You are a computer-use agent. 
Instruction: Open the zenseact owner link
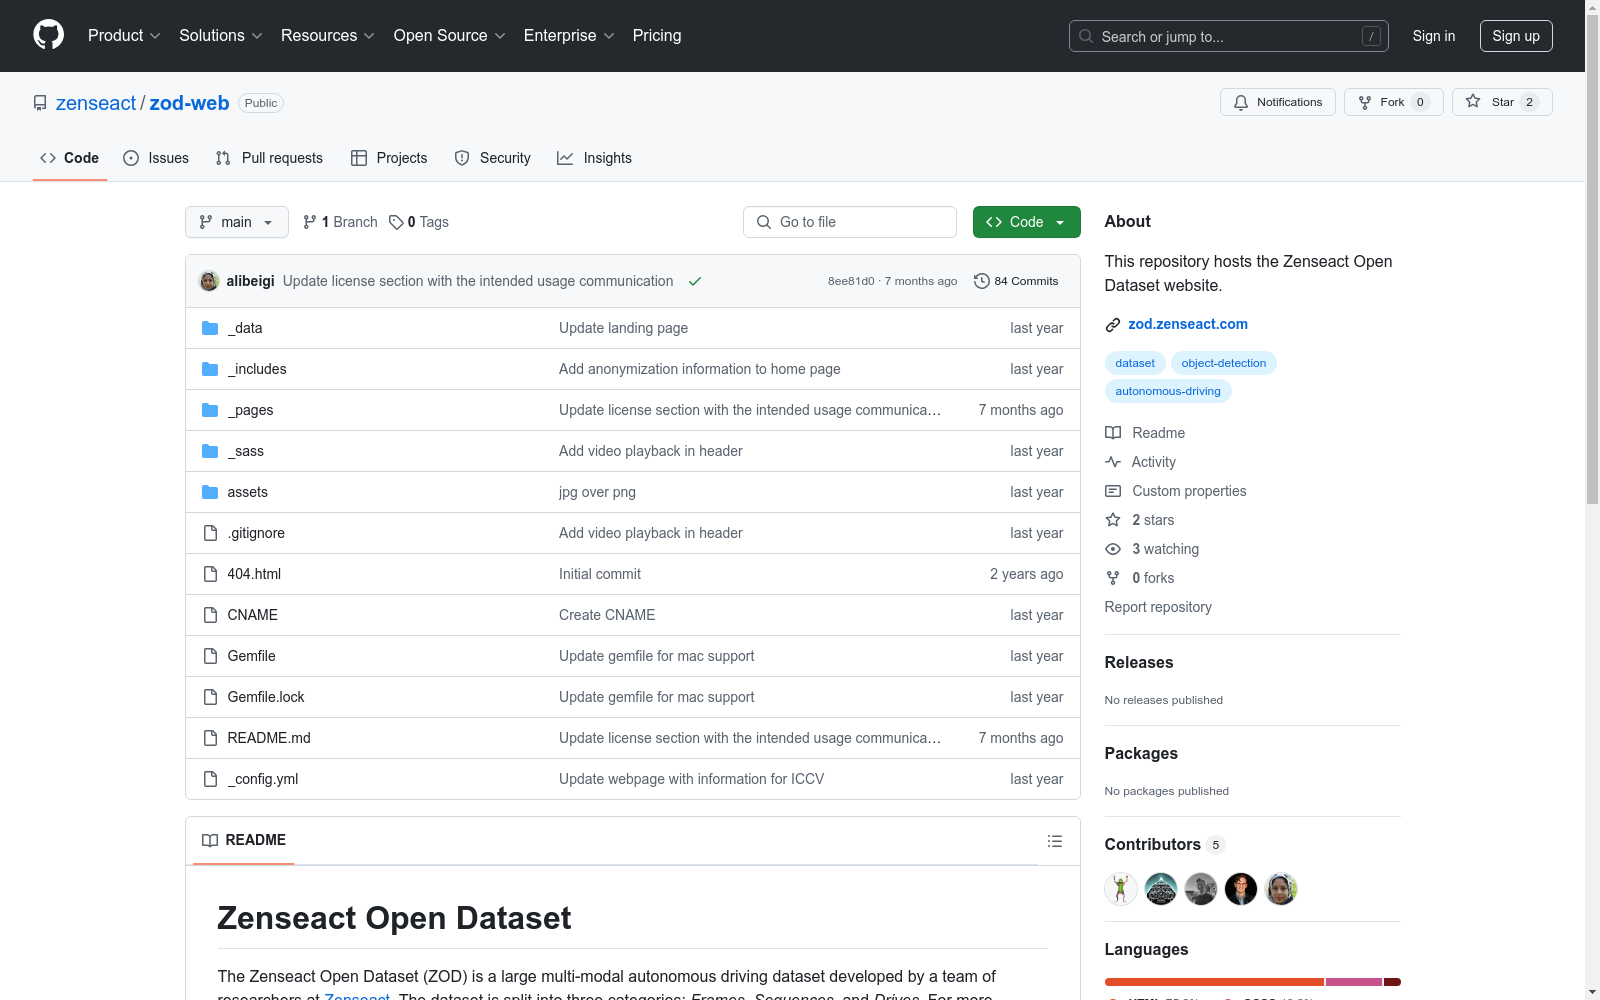(x=96, y=103)
